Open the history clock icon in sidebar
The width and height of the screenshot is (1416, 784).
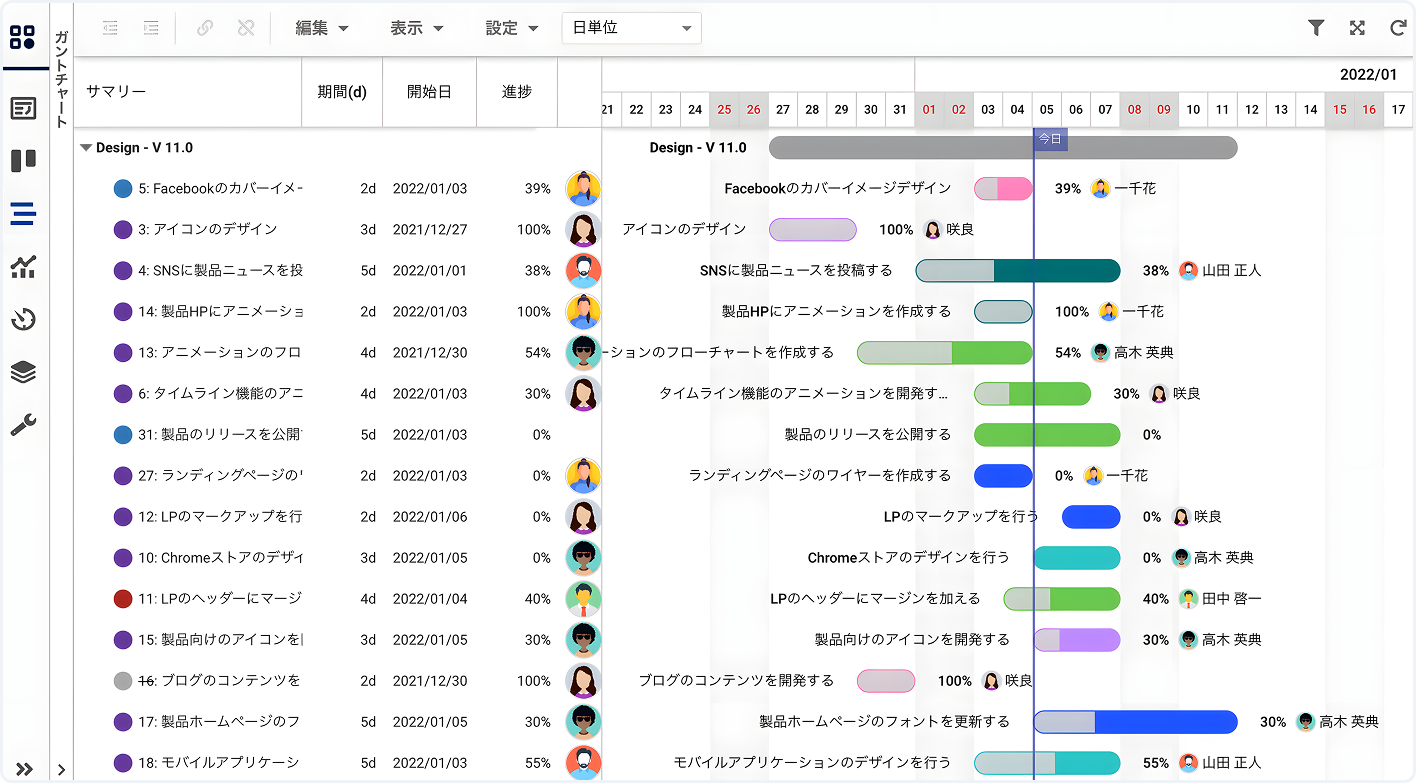tap(23, 320)
